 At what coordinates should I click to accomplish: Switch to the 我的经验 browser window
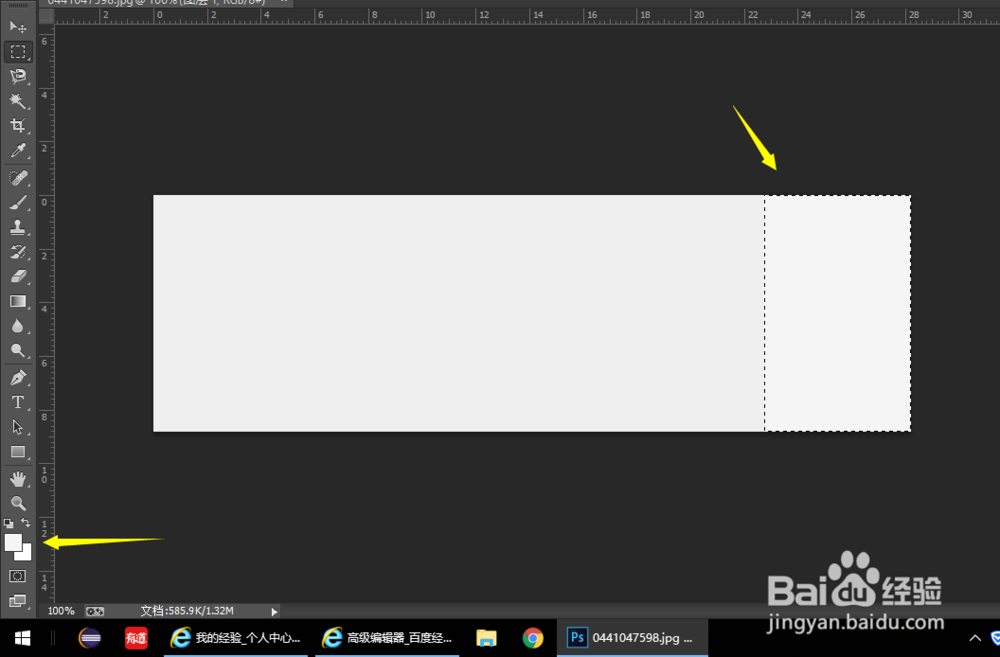[x=236, y=638]
